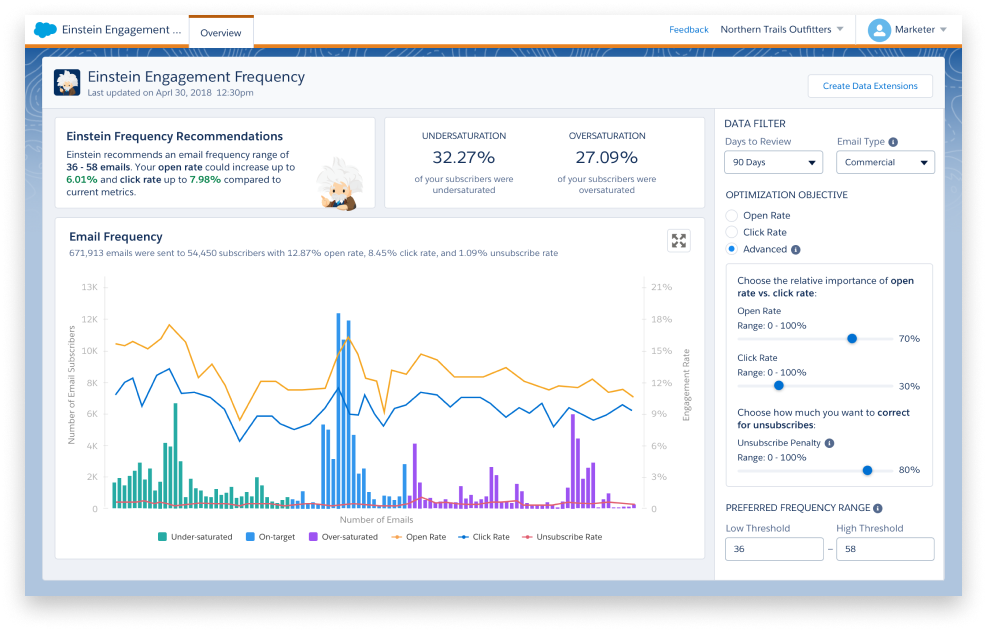The image size is (987, 631).
Task: Click the Create Data Extensions button
Action: (x=870, y=86)
